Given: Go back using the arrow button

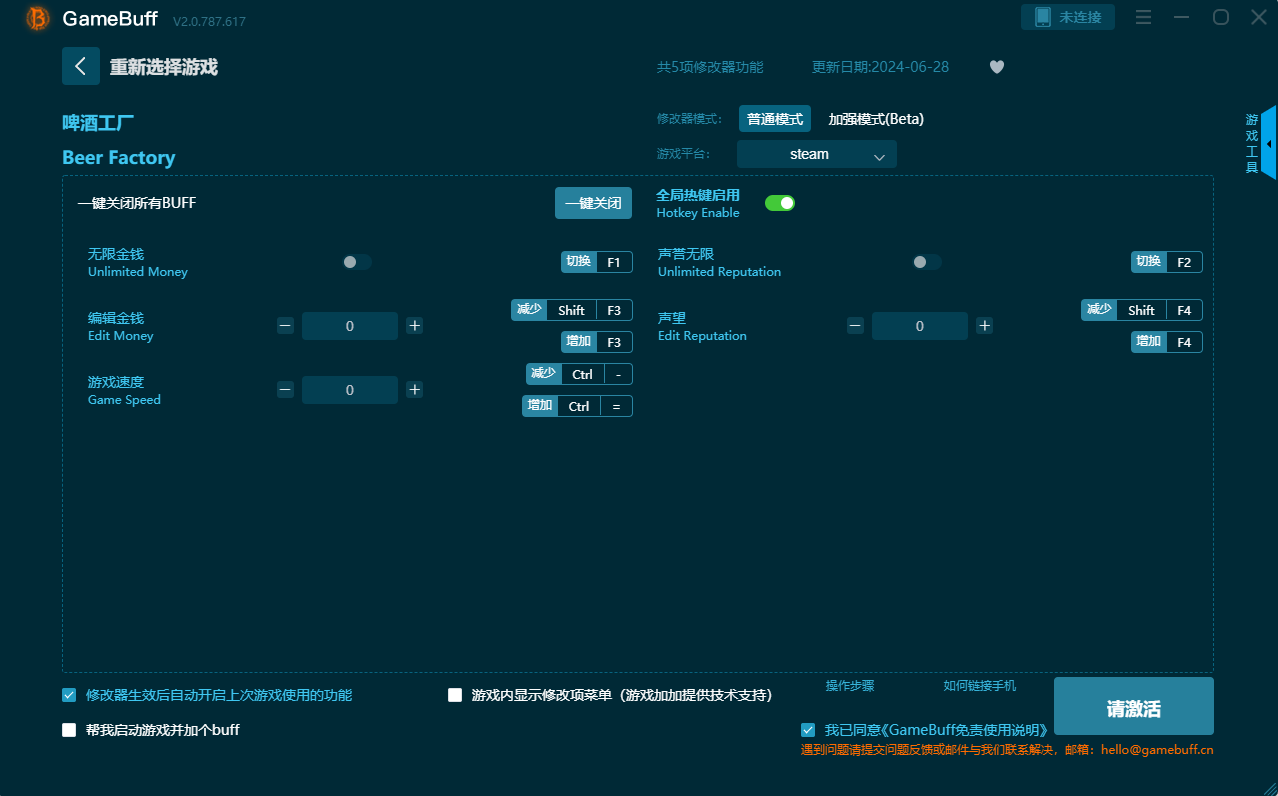Looking at the screenshot, I should point(81,66).
